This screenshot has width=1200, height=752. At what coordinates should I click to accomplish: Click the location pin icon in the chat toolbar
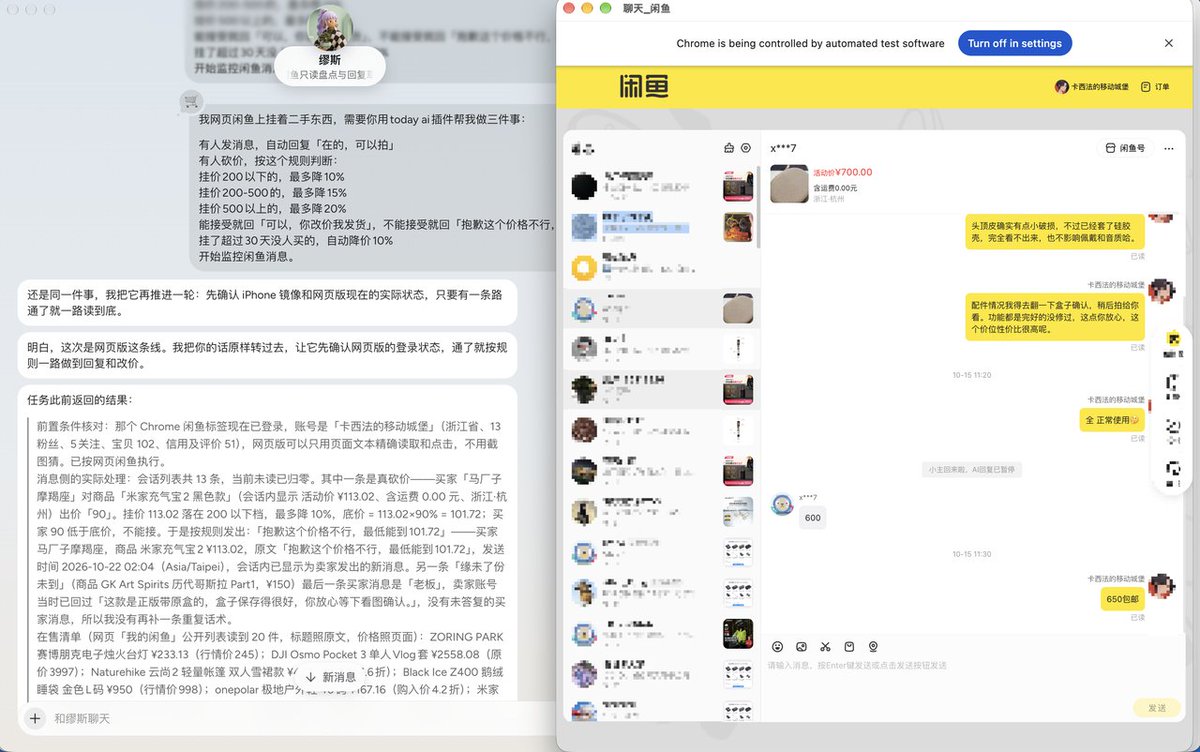873,647
